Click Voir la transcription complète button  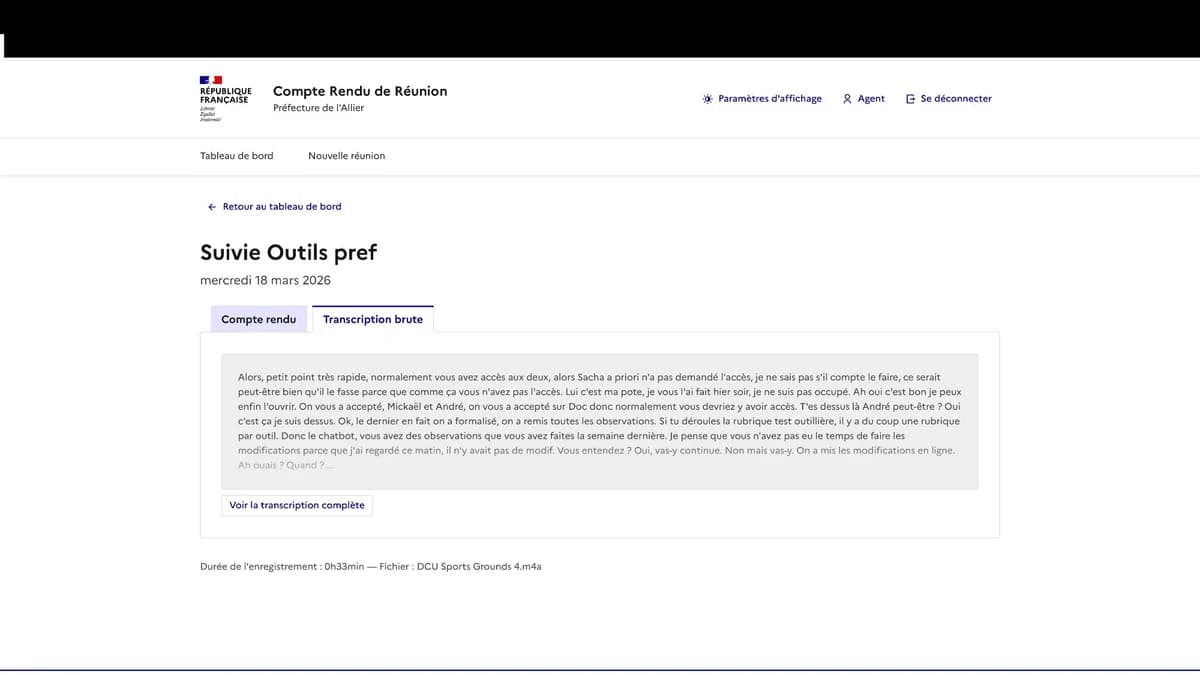coord(297,506)
